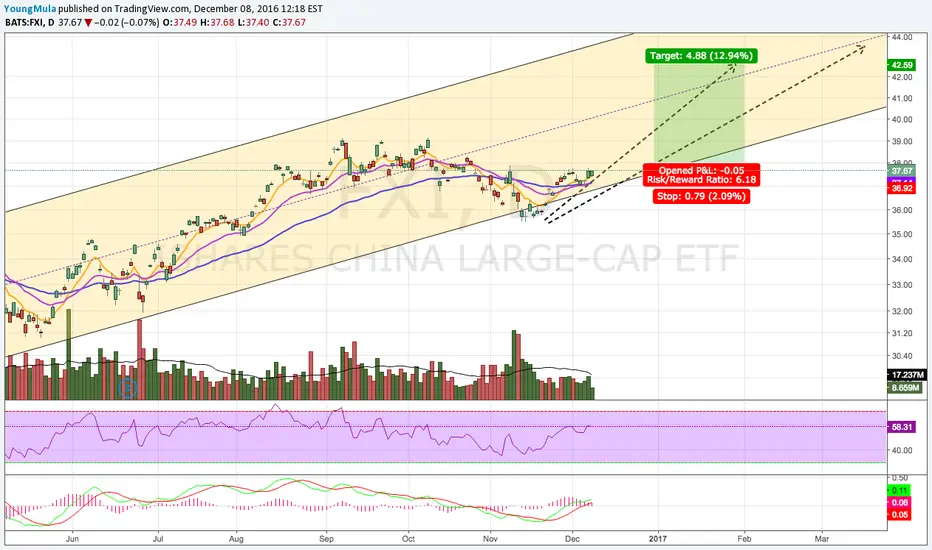Click the purple 58.31 RSI value tag
932x550 pixels.
coord(902,427)
